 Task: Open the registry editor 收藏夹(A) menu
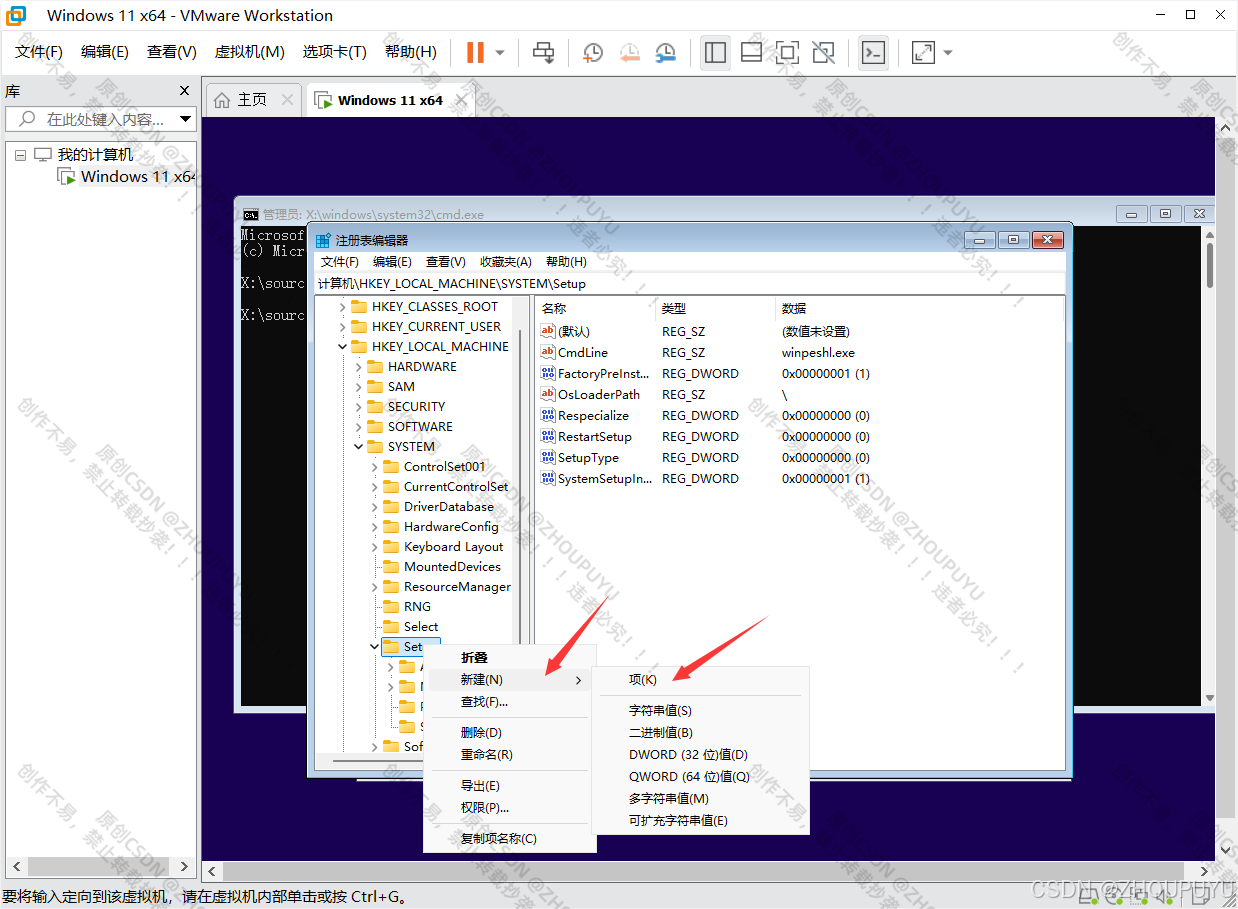point(506,261)
